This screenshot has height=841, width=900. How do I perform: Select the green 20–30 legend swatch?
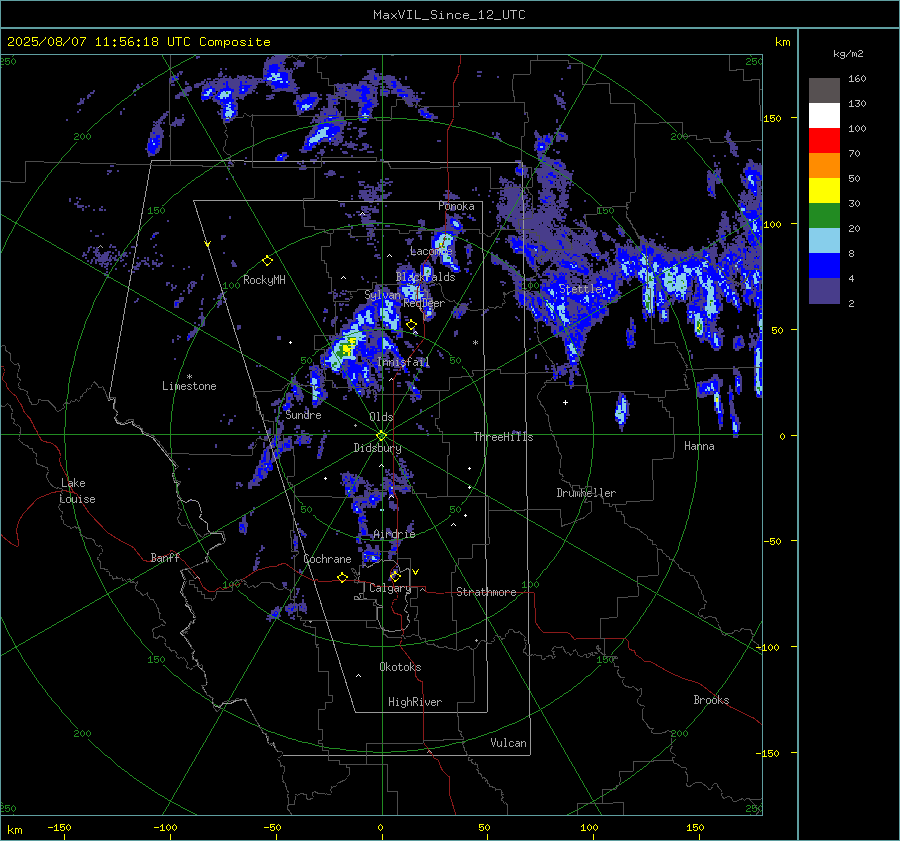[824, 216]
